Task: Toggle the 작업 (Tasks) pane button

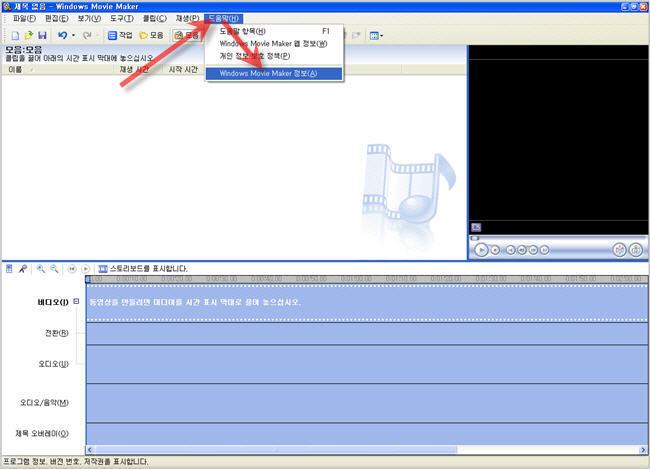Action: point(119,36)
